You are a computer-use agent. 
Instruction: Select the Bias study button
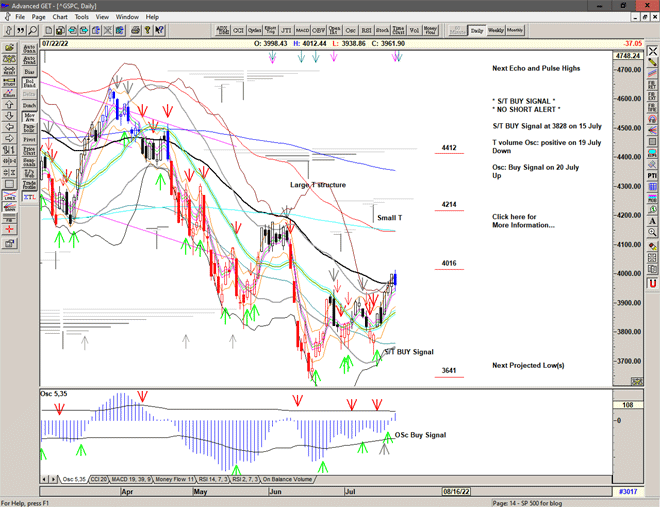(x=29, y=71)
